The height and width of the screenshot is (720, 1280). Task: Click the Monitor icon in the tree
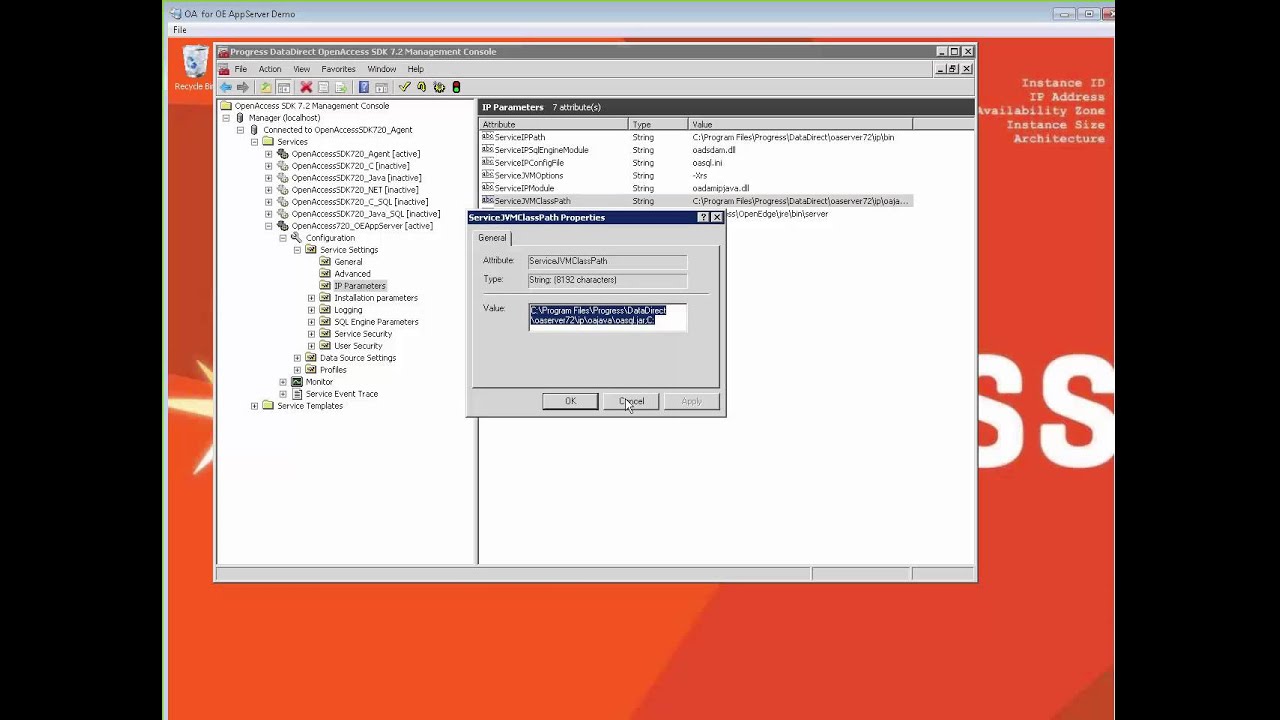click(297, 382)
